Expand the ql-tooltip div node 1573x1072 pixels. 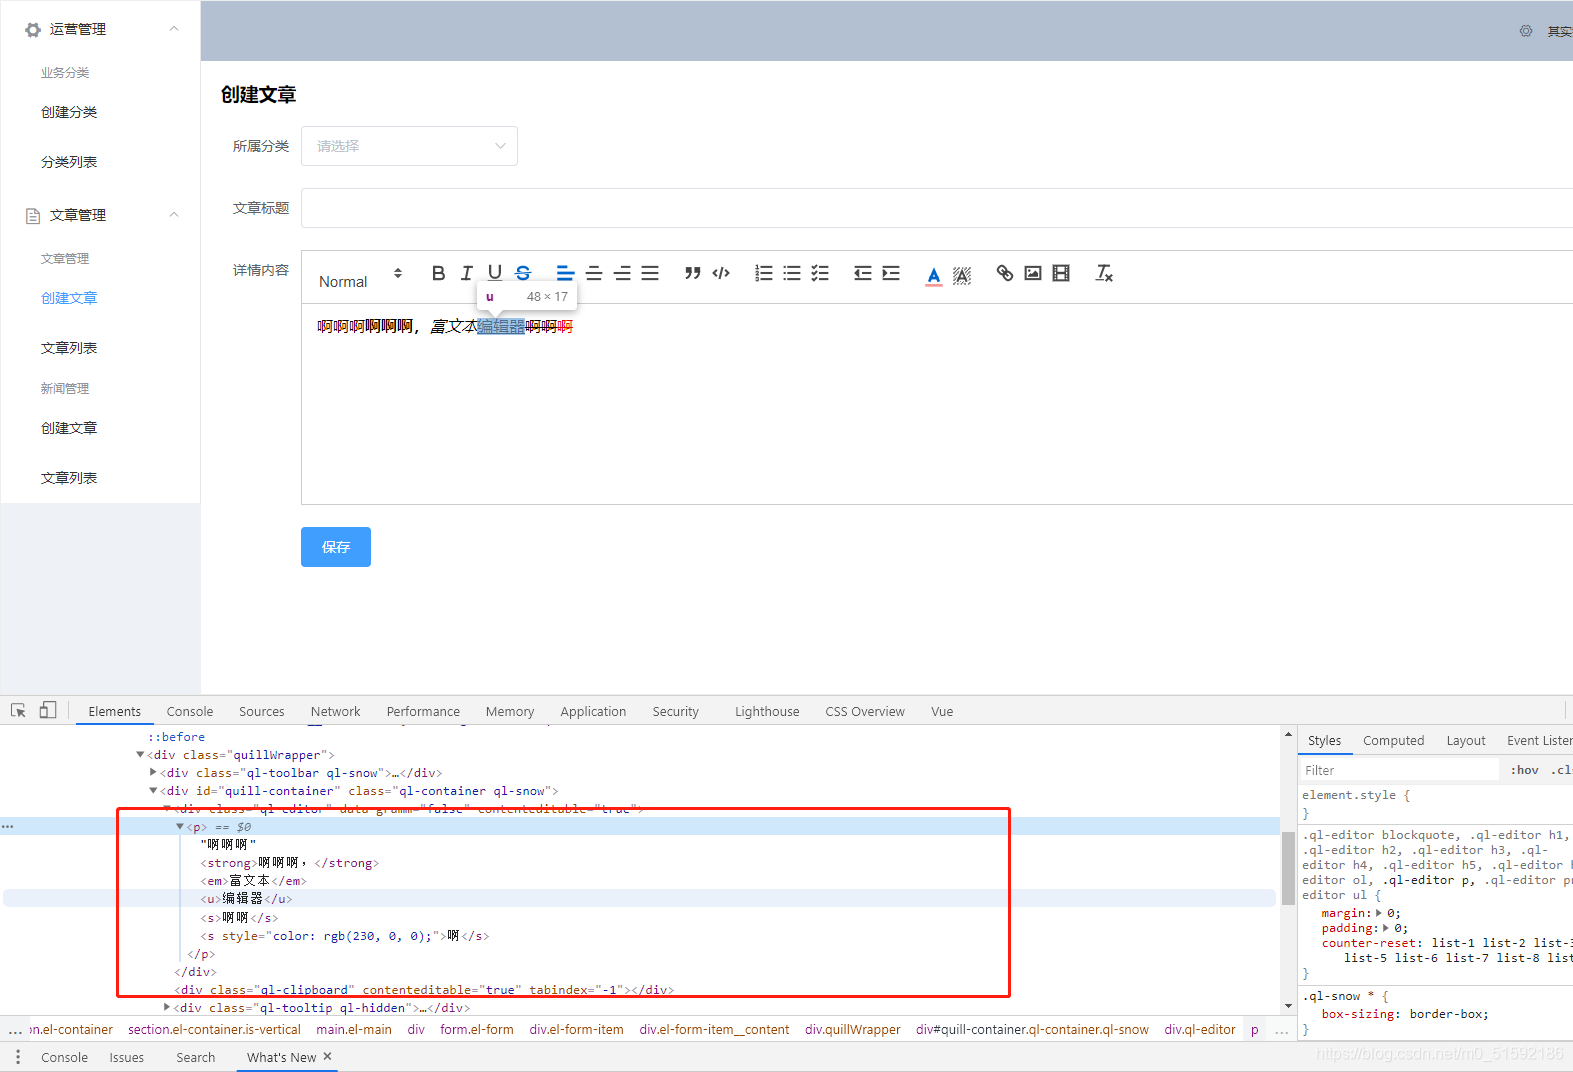click(x=166, y=1008)
